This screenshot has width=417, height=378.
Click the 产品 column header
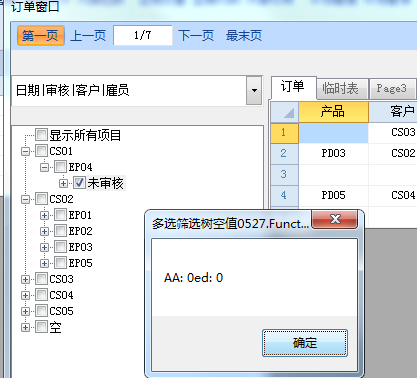coord(333,112)
